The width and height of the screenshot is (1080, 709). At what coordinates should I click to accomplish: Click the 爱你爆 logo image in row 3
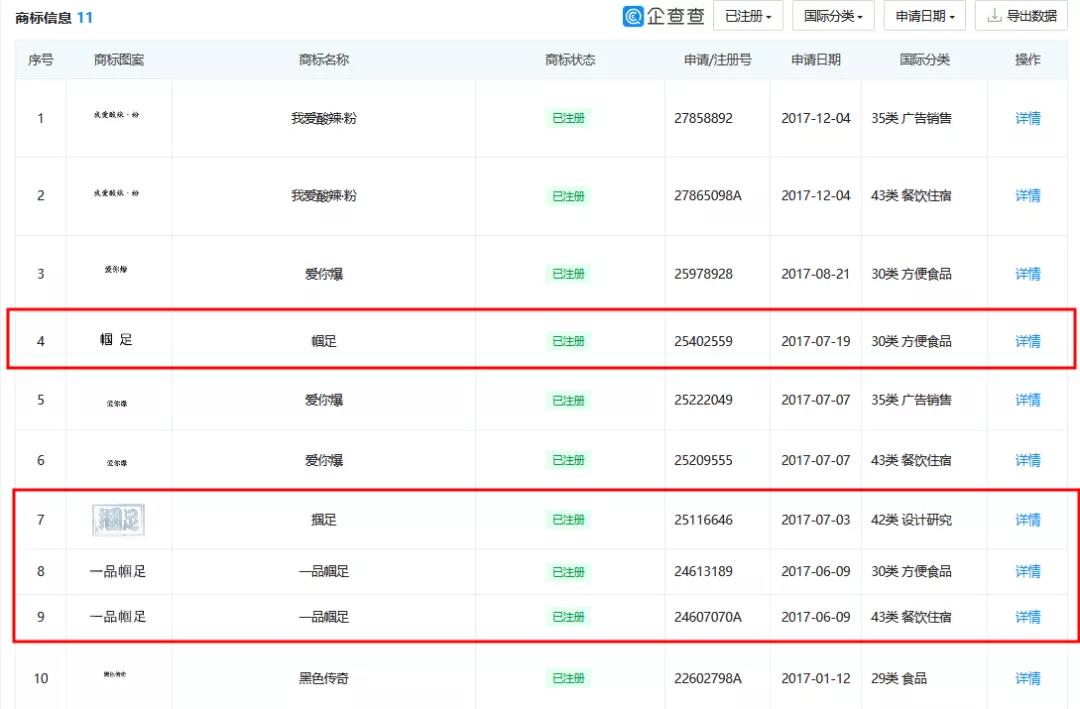pos(117,270)
